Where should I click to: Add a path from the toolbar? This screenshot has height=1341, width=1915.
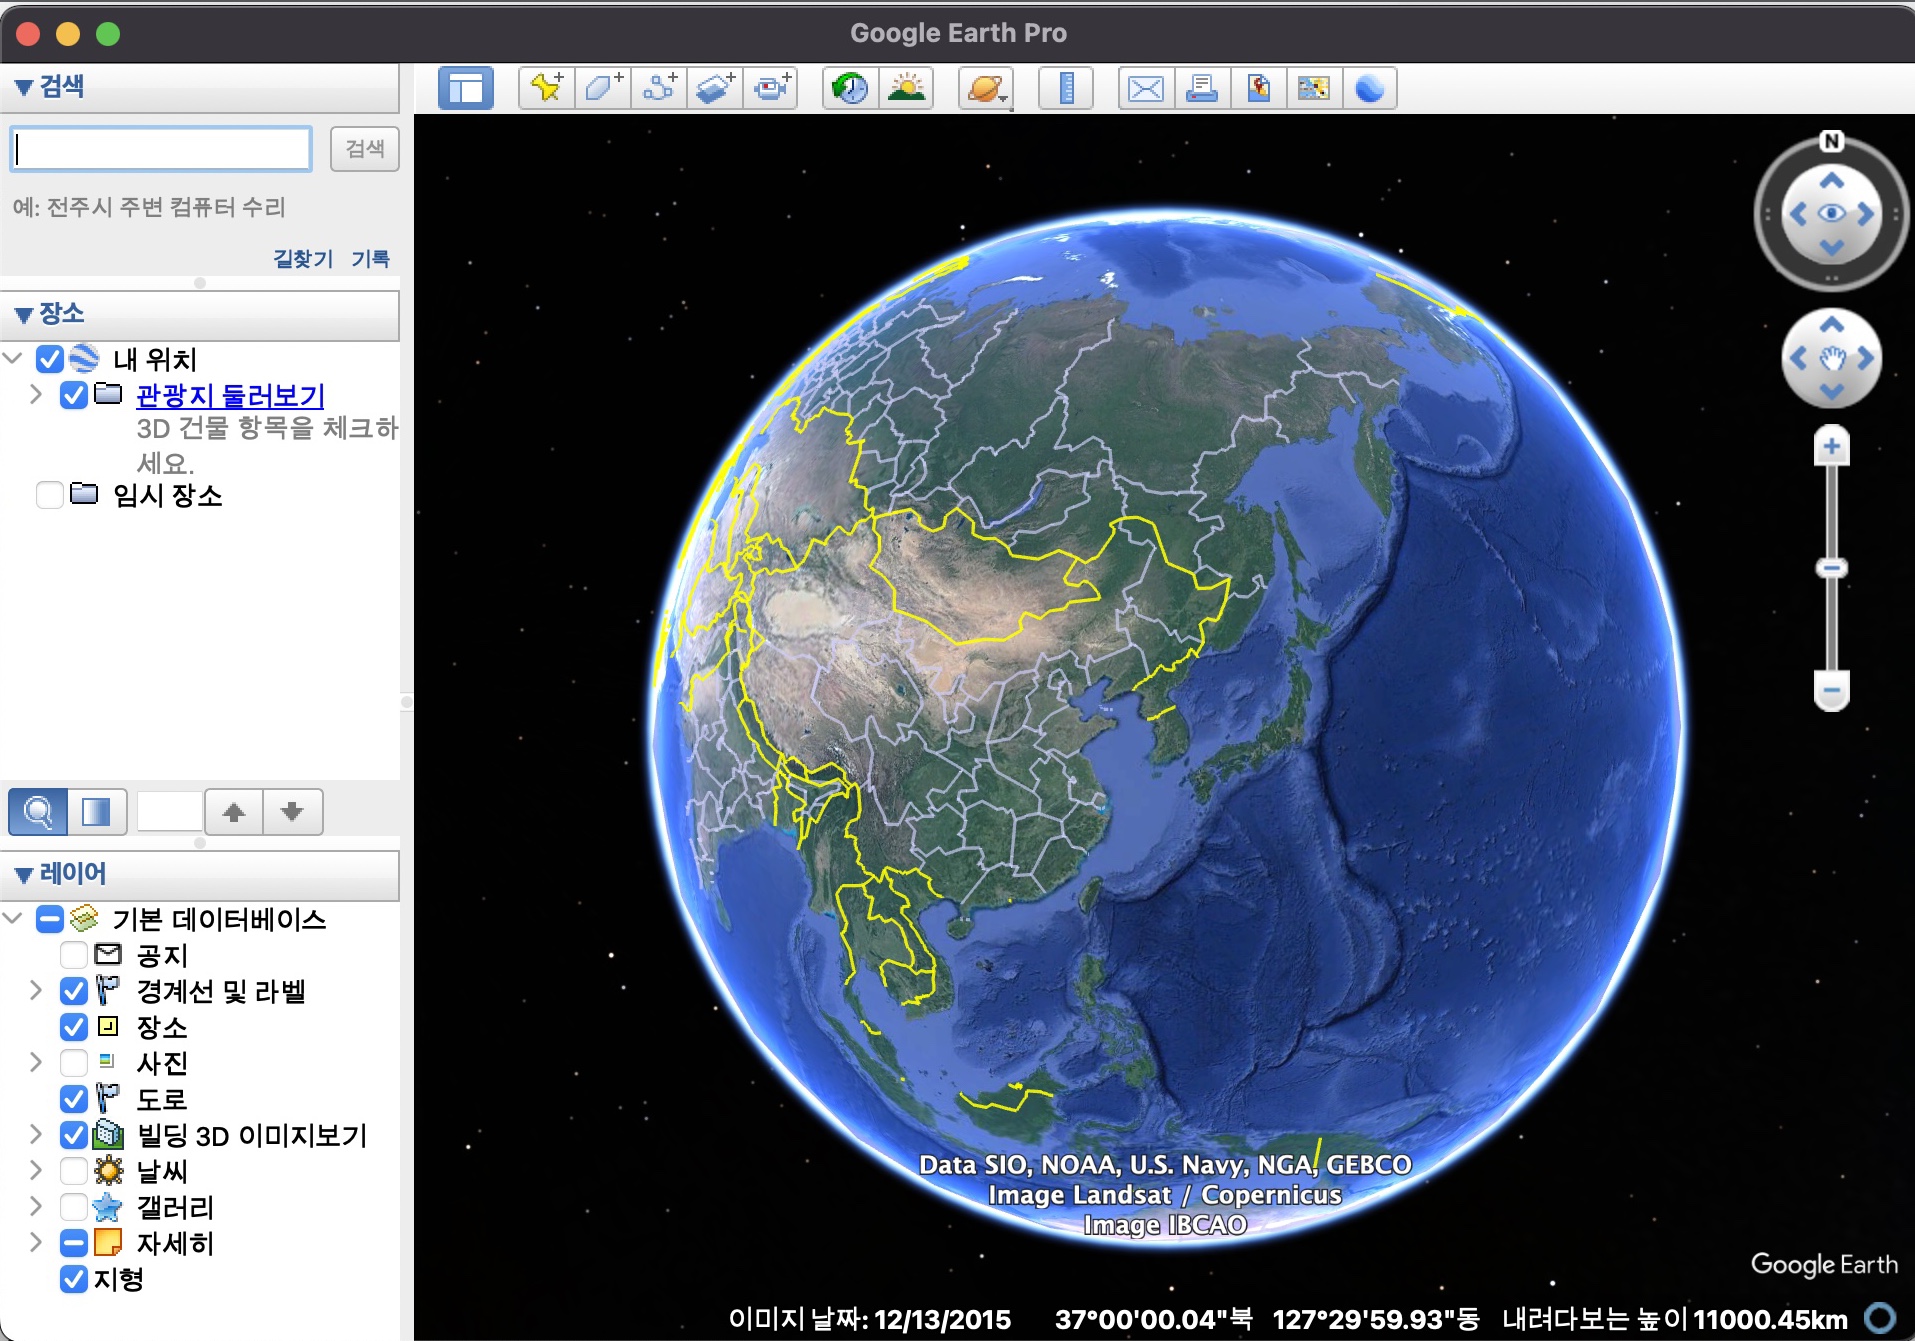(659, 88)
